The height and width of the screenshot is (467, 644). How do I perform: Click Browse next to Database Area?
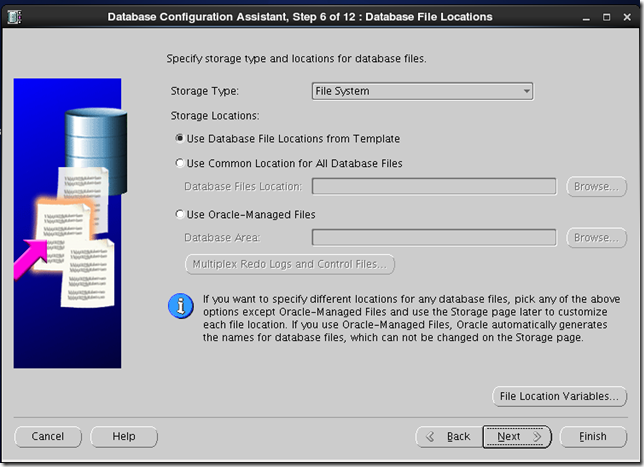tap(596, 237)
